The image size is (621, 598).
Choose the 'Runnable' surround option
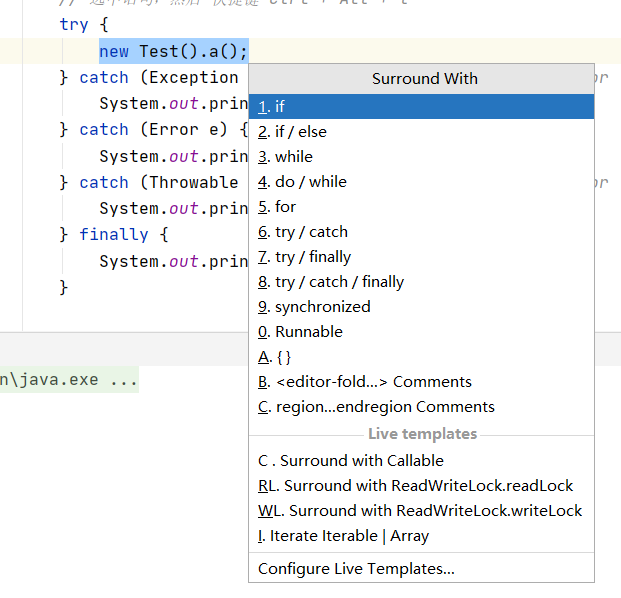coord(308,331)
